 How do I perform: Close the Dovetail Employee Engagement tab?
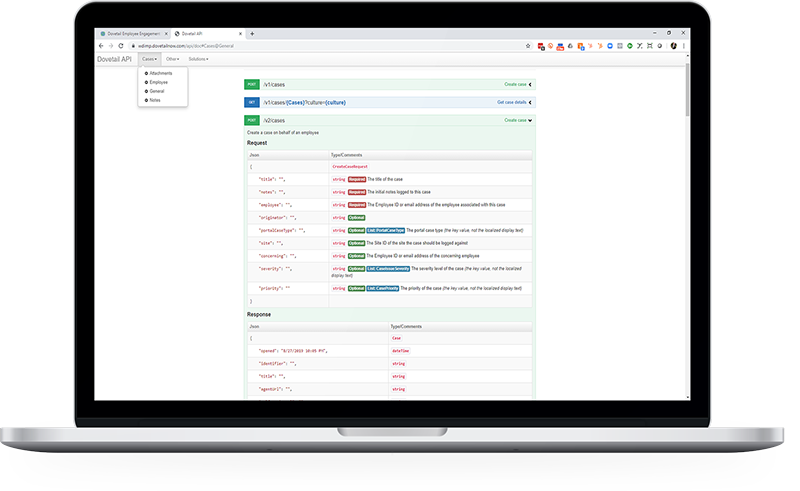pos(166,34)
